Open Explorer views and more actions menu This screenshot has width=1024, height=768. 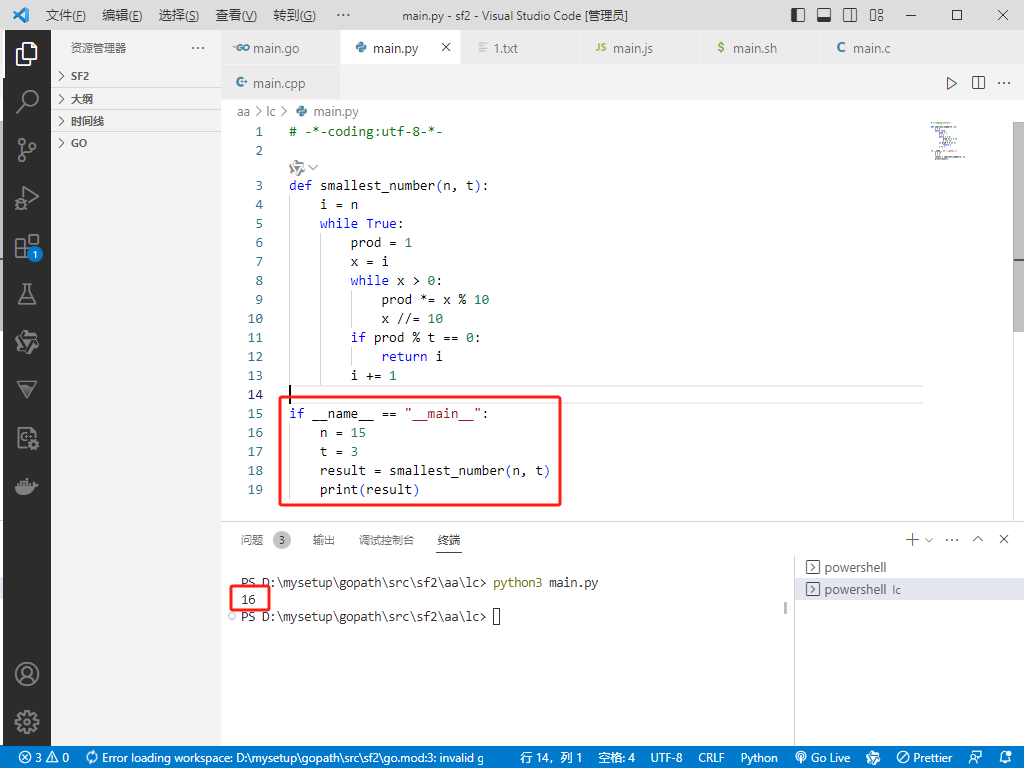pos(198,48)
